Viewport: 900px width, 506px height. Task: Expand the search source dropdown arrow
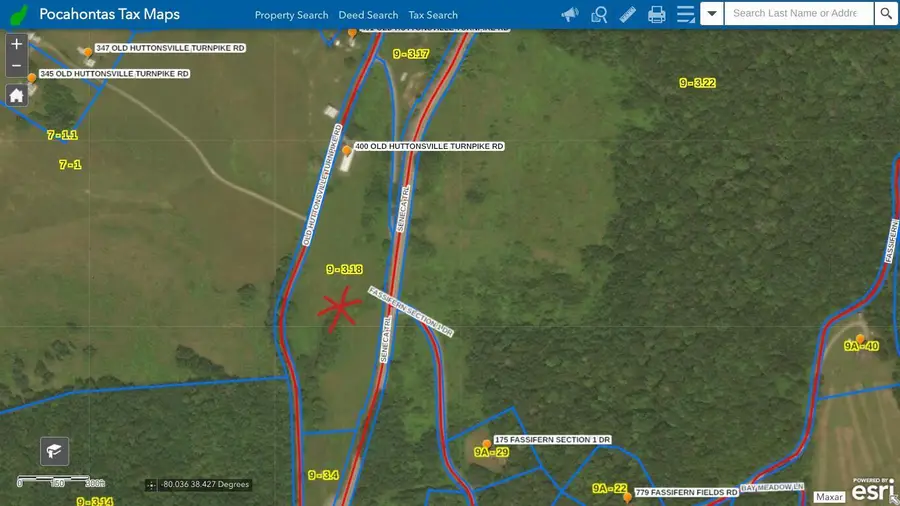(x=712, y=14)
